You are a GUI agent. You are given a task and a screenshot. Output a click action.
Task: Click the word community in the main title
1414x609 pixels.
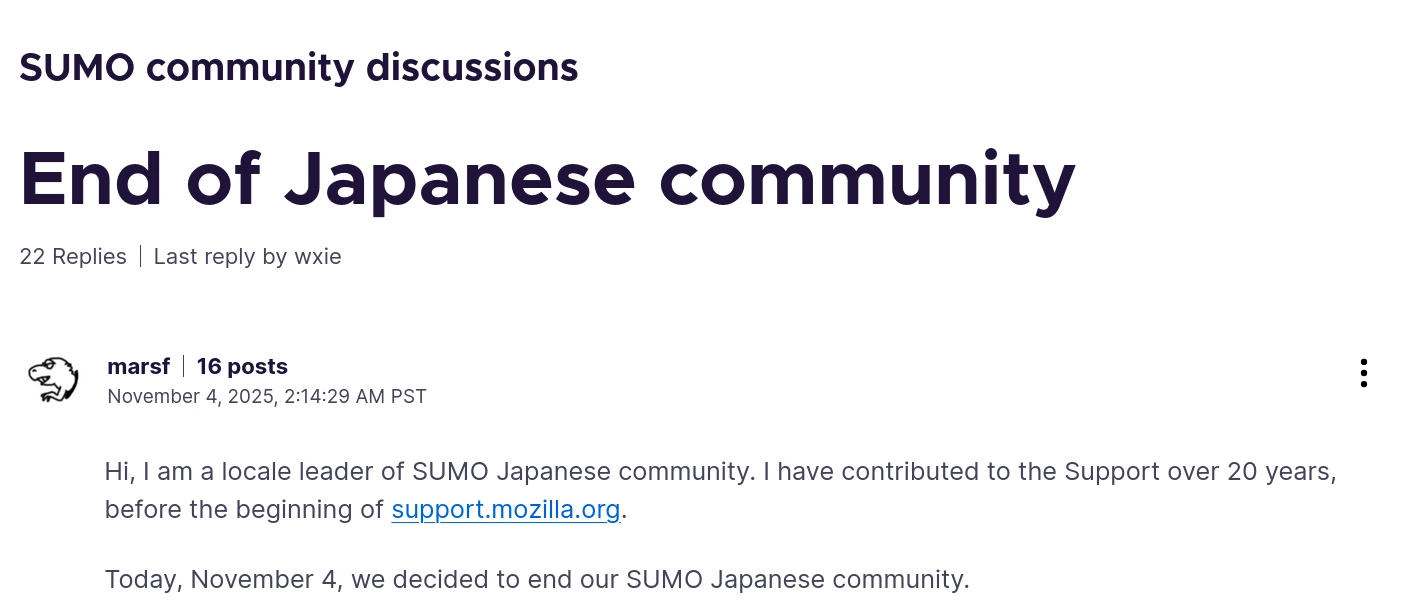coord(867,178)
